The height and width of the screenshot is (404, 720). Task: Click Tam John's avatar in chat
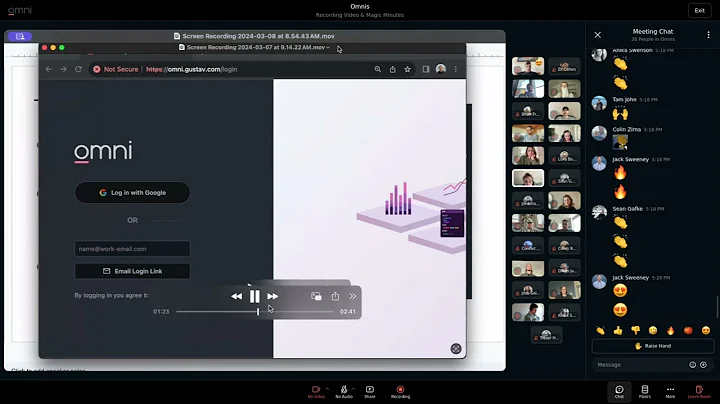click(x=599, y=103)
